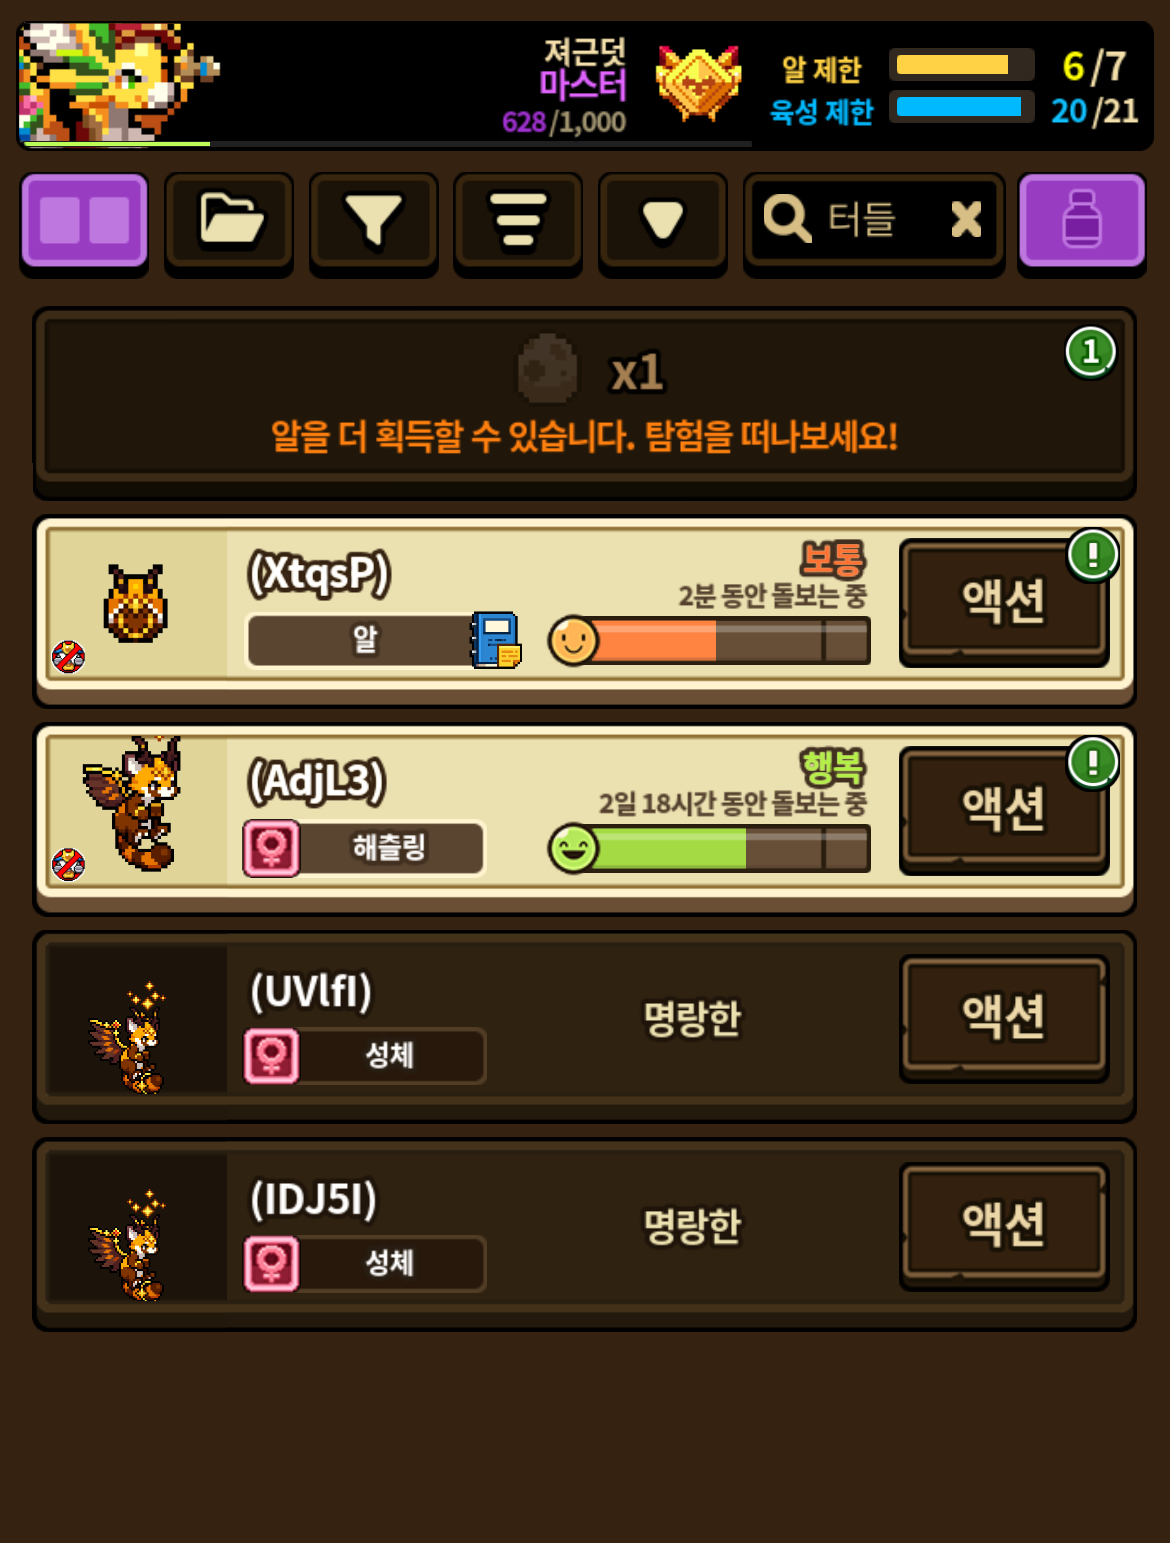Expand the down-arrow dropdown in toolbar

pos(662,221)
